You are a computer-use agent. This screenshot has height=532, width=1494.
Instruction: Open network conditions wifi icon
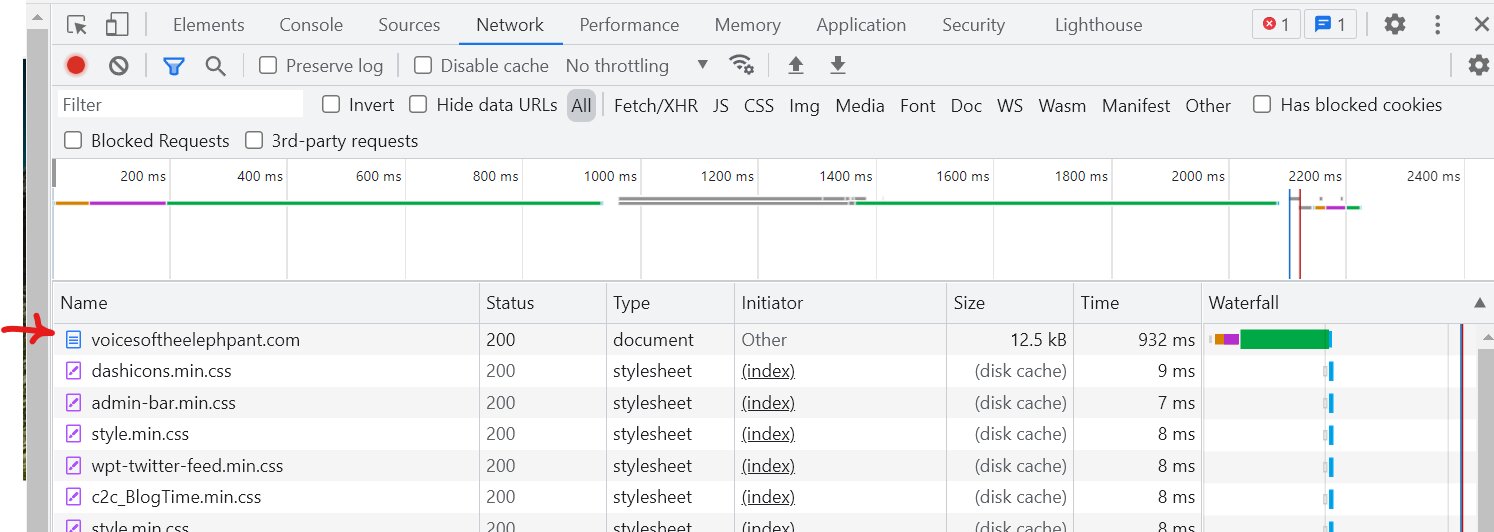point(741,65)
